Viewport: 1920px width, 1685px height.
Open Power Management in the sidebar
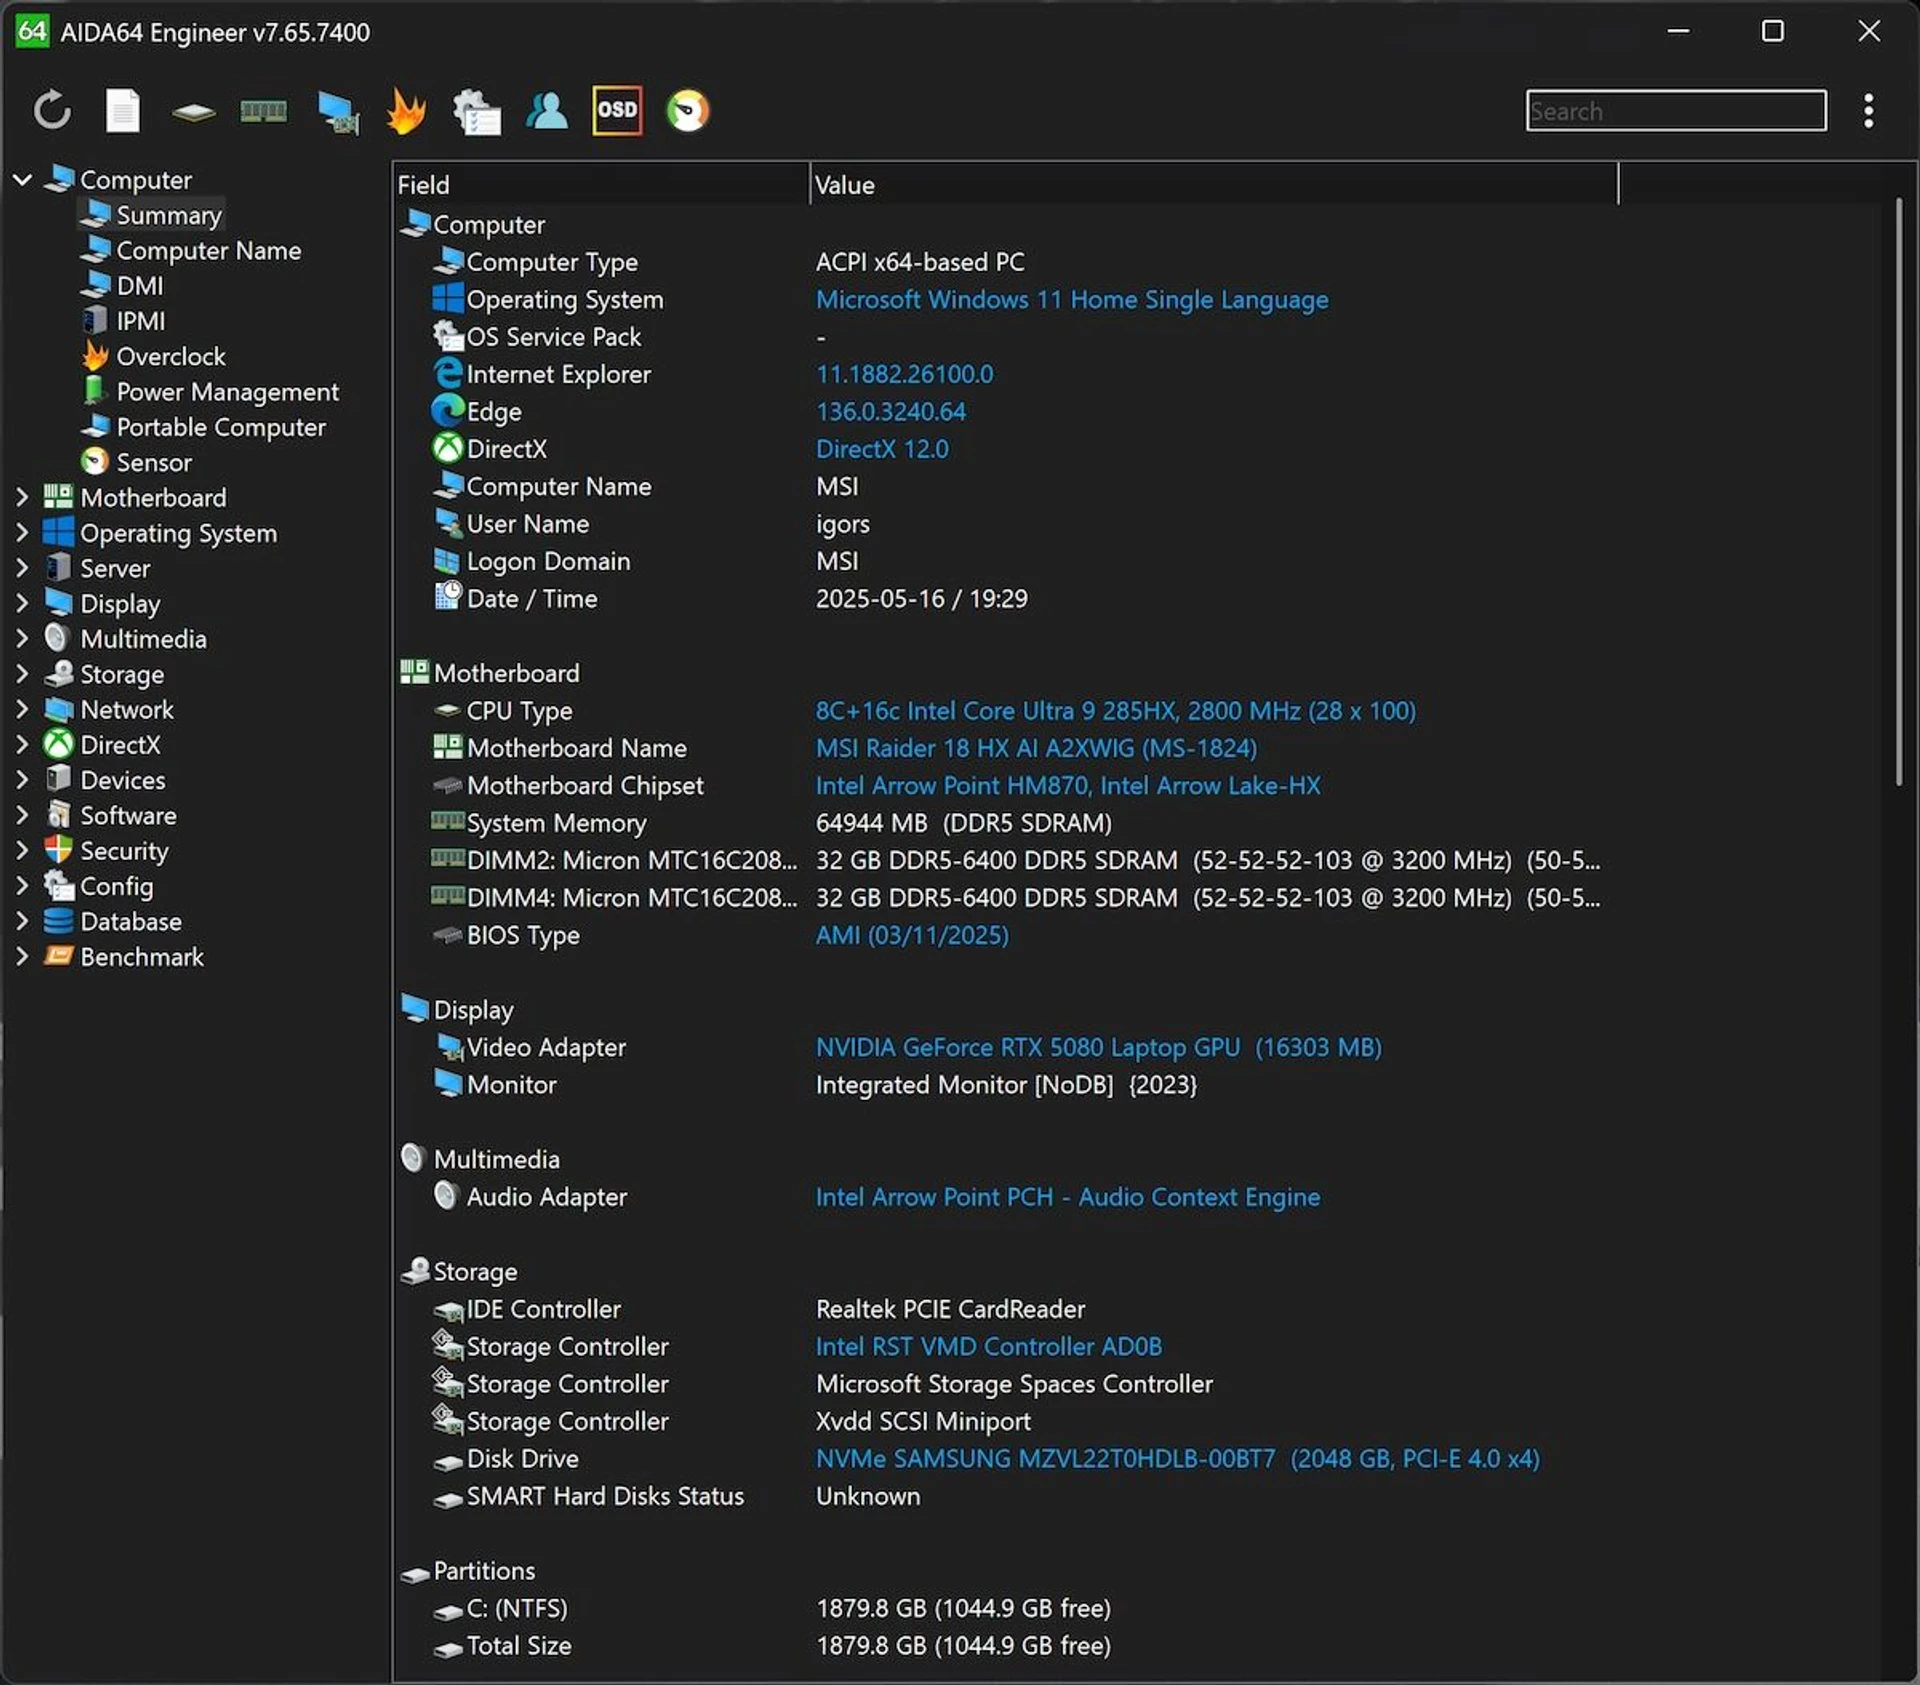point(210,391)
